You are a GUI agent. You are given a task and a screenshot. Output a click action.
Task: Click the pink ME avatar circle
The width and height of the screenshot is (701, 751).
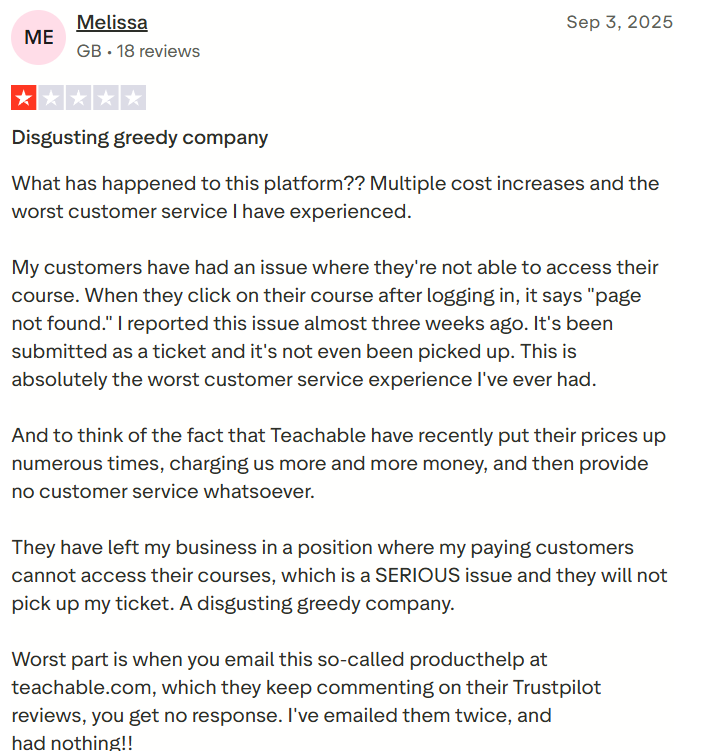tap(39, 37)
